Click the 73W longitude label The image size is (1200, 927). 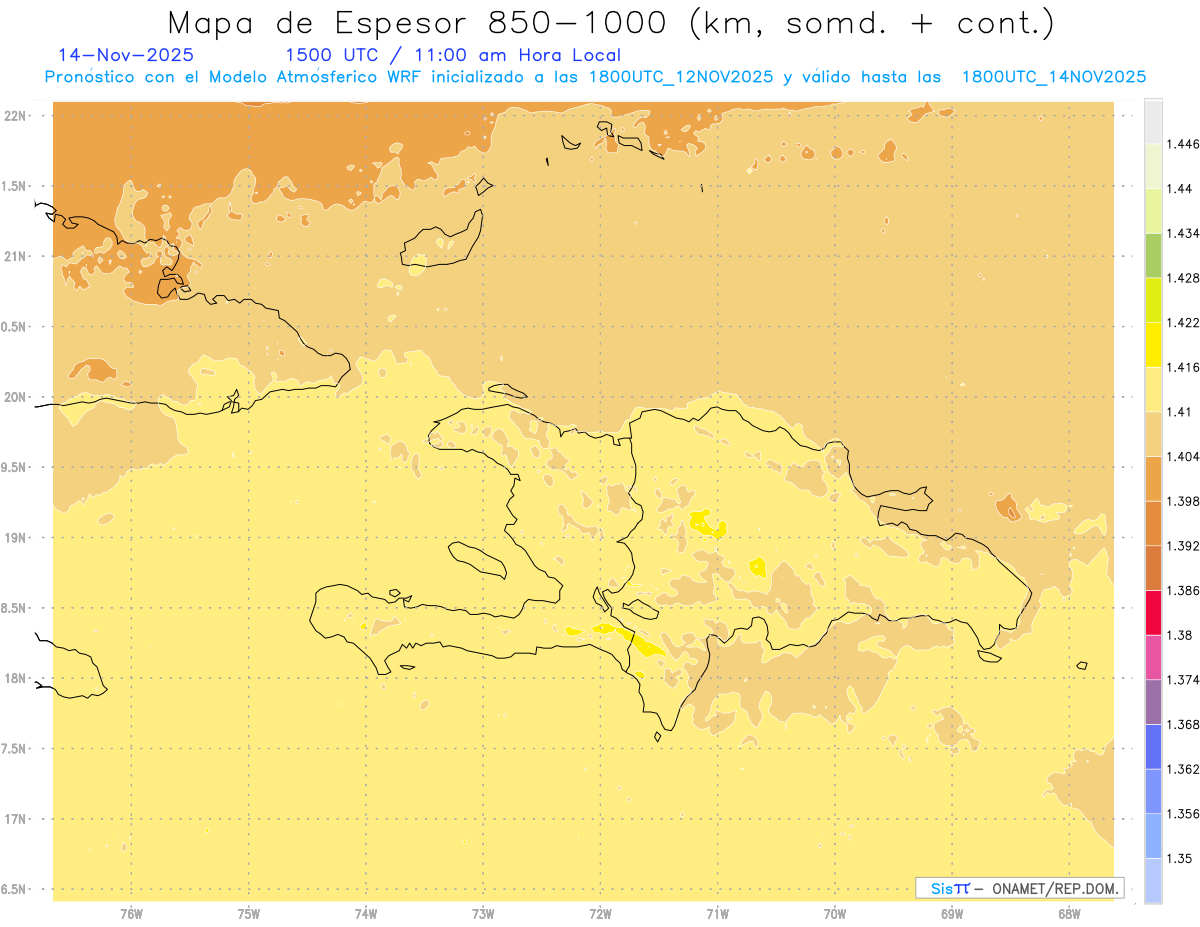(x=483, y=914)
